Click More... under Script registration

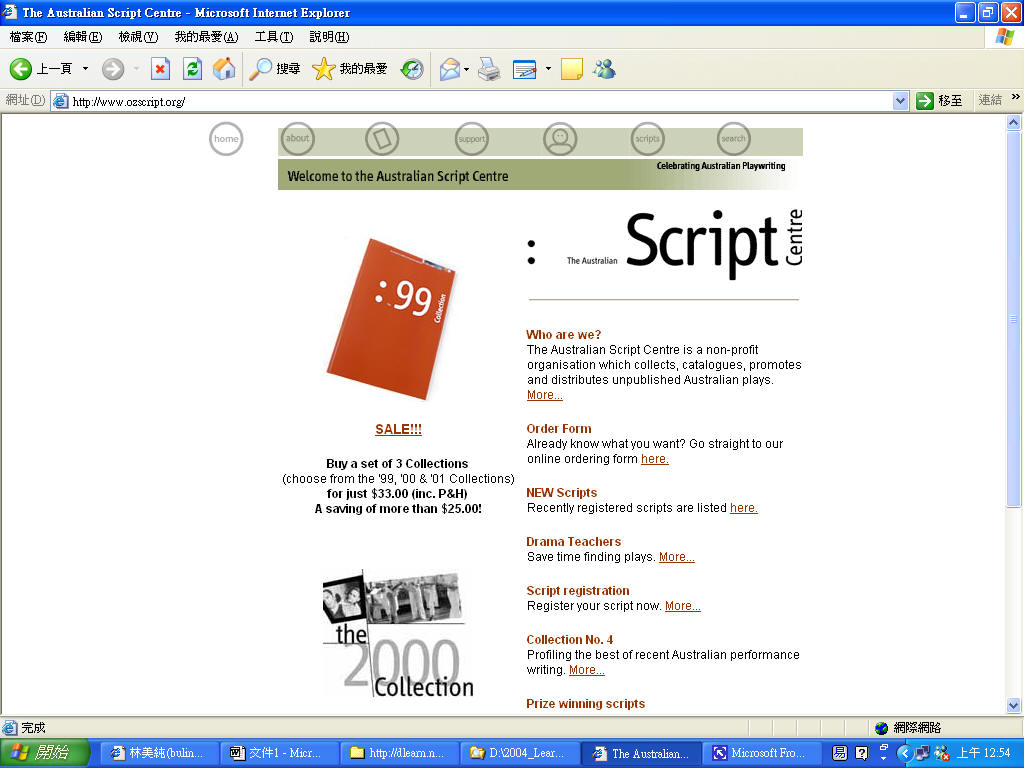682,606
